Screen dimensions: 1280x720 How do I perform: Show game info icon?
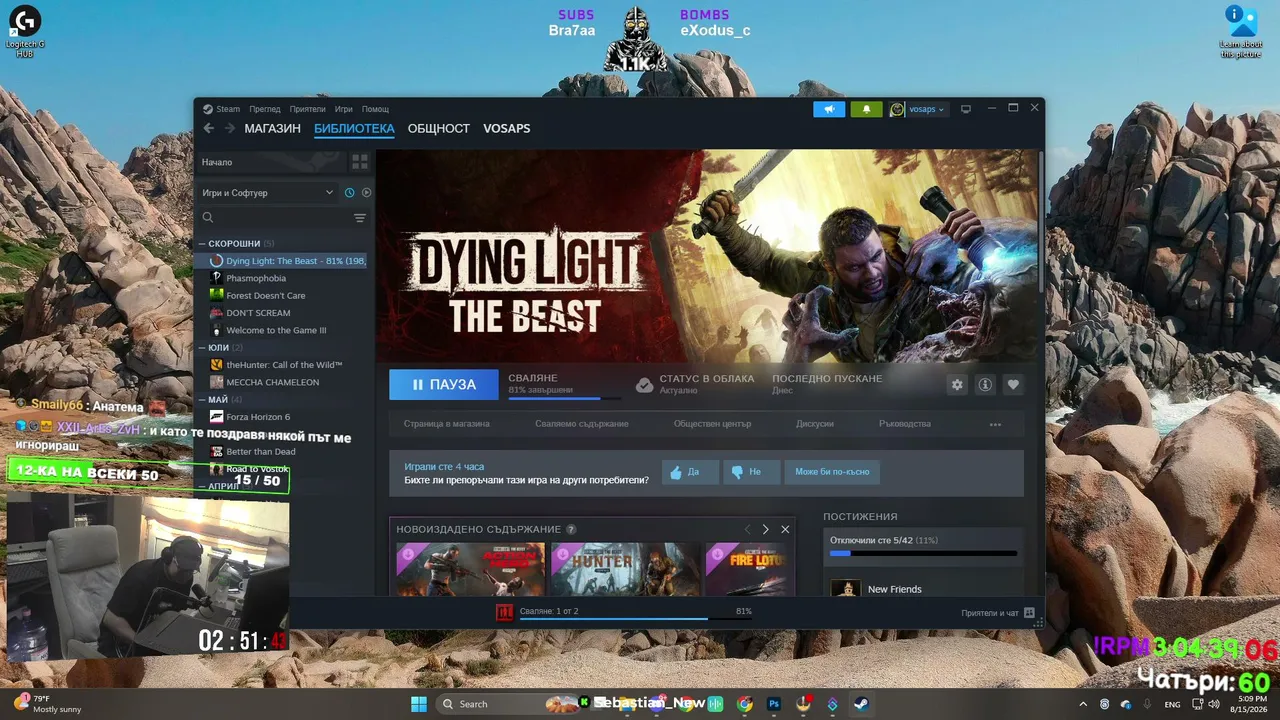coord(985,384)
